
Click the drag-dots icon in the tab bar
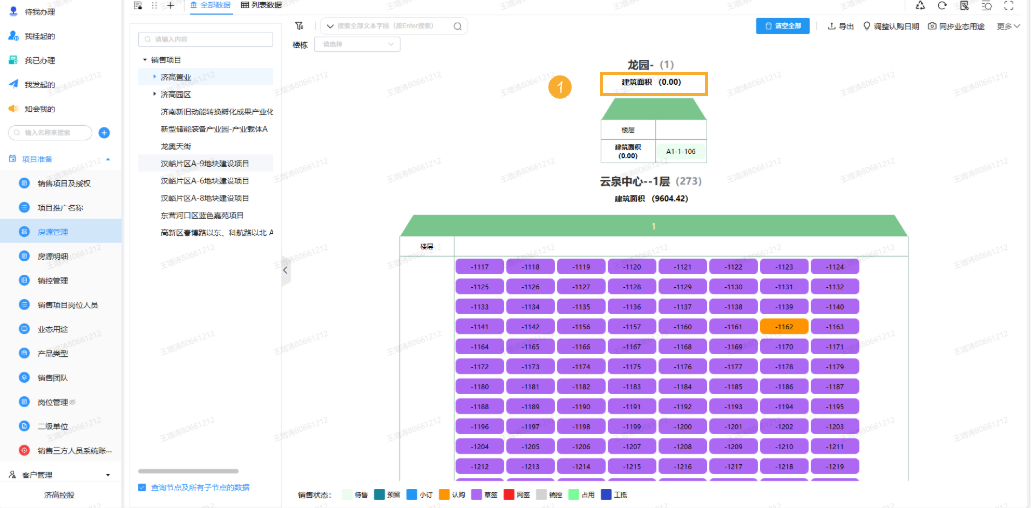tap(155, 5)
